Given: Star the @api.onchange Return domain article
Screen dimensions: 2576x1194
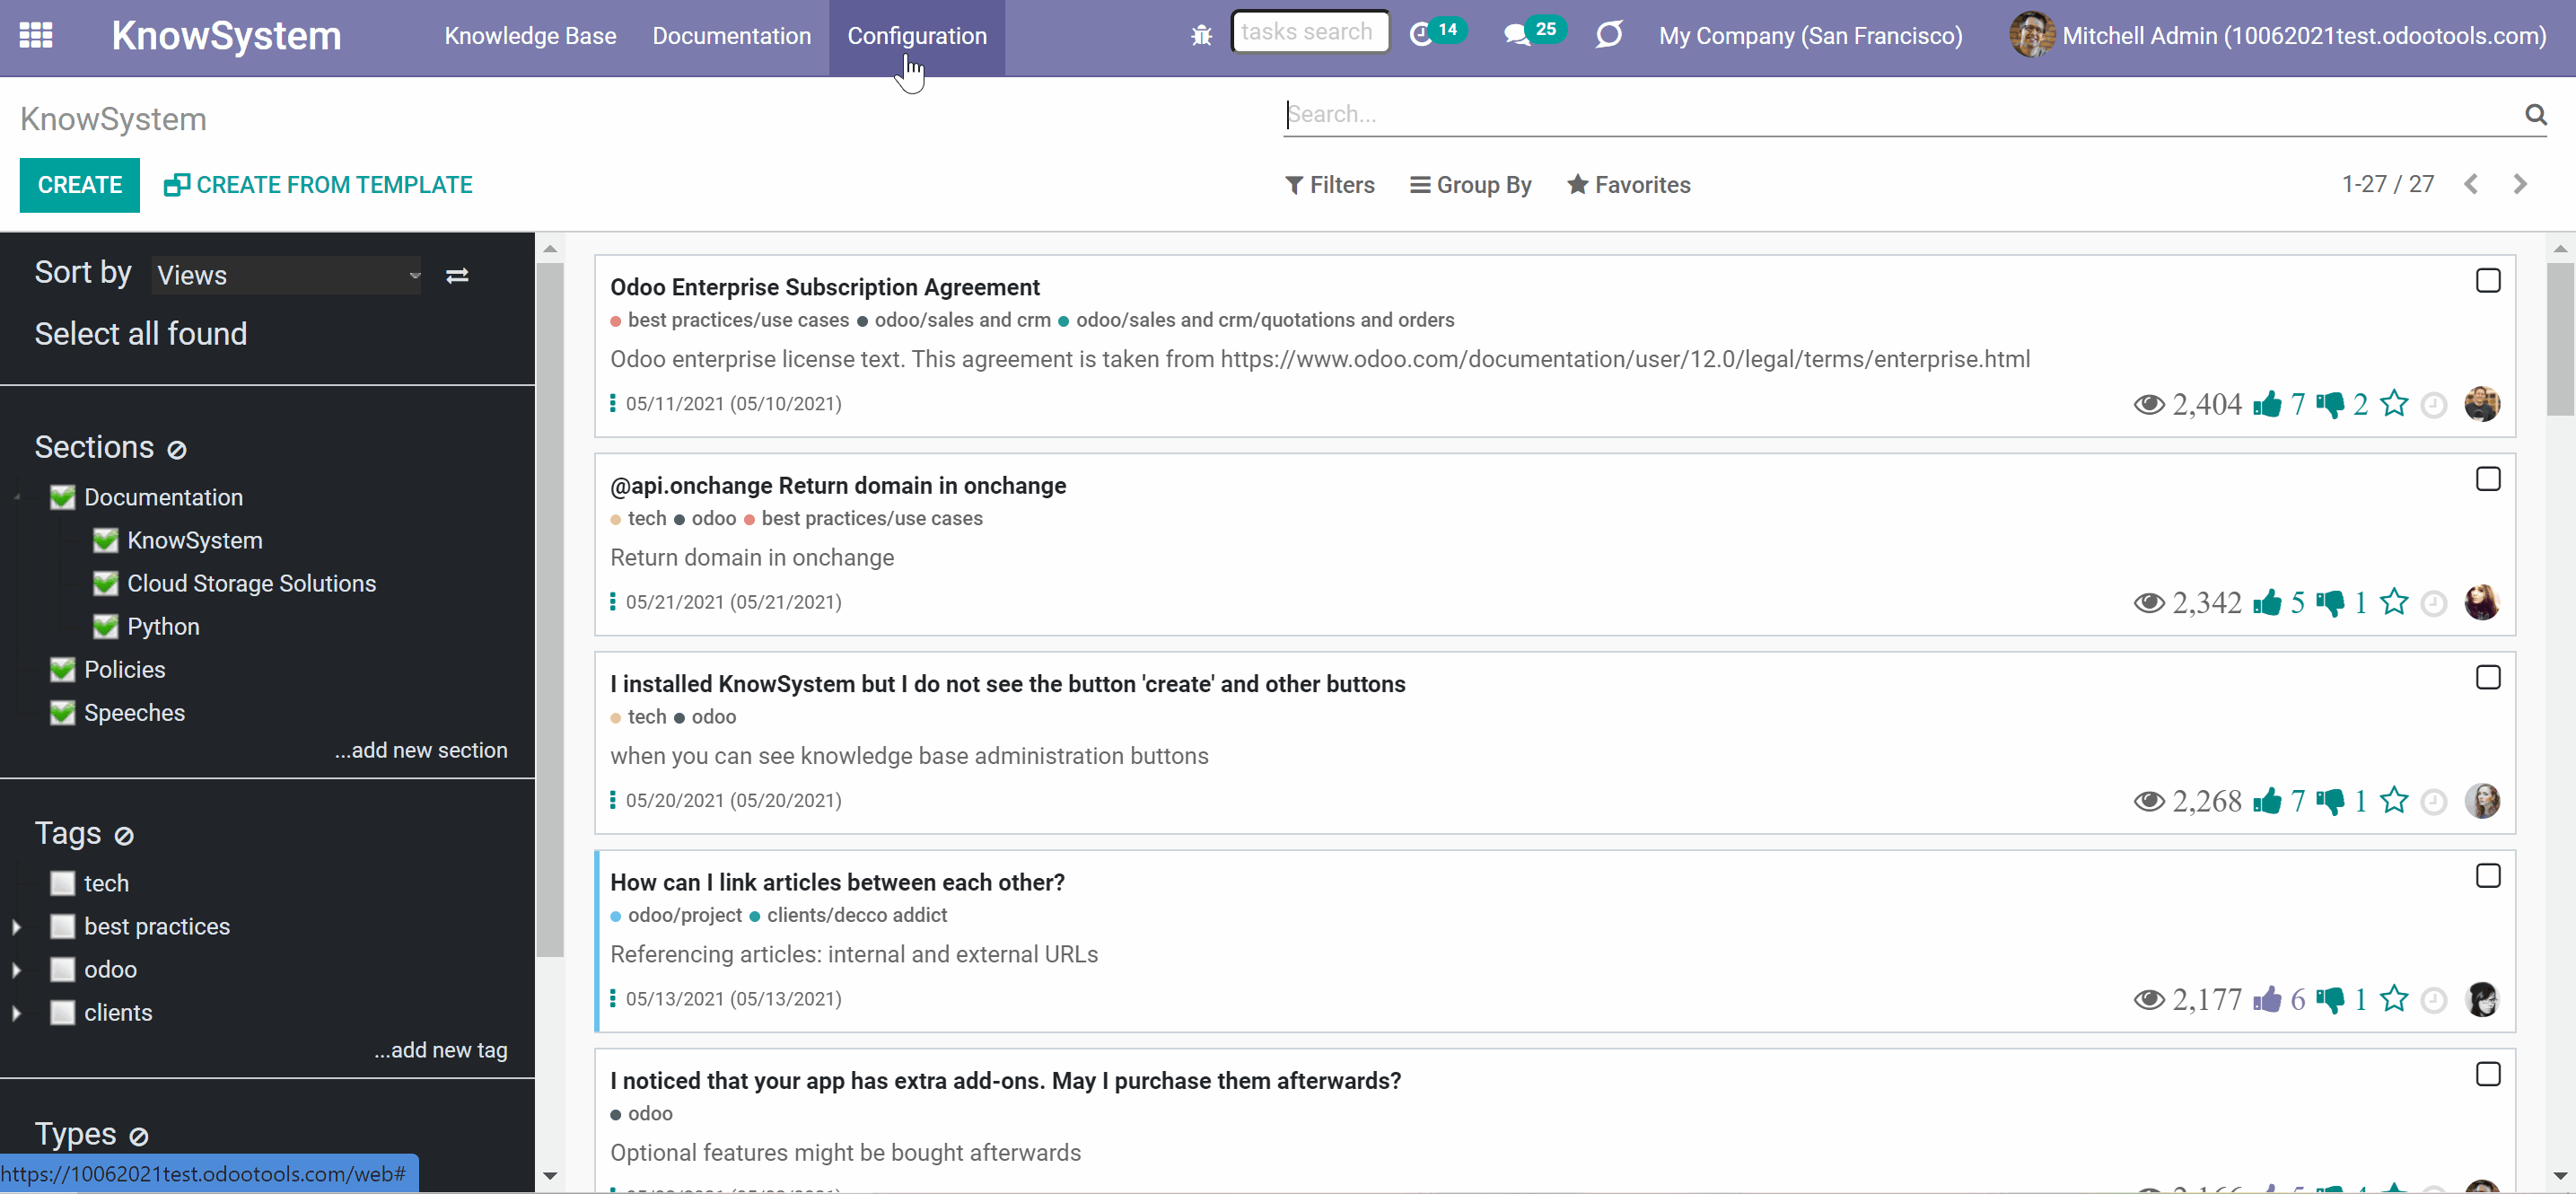Looking at the screenshot, I should tap(2394, 602).
